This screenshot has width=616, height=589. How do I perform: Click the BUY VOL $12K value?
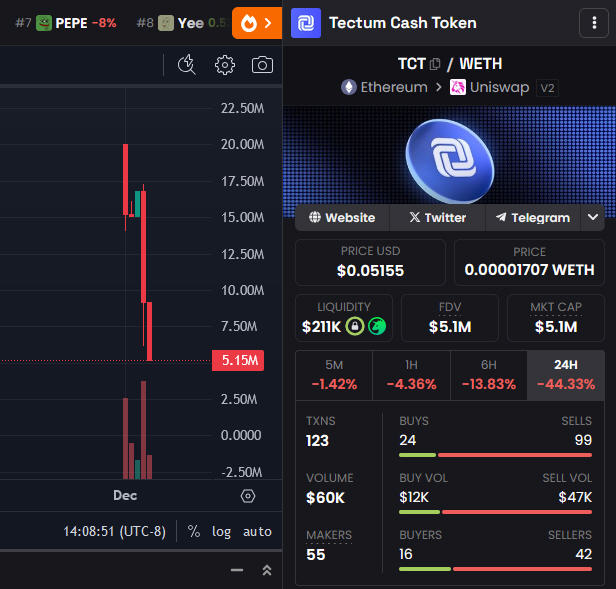click(414, 497)
